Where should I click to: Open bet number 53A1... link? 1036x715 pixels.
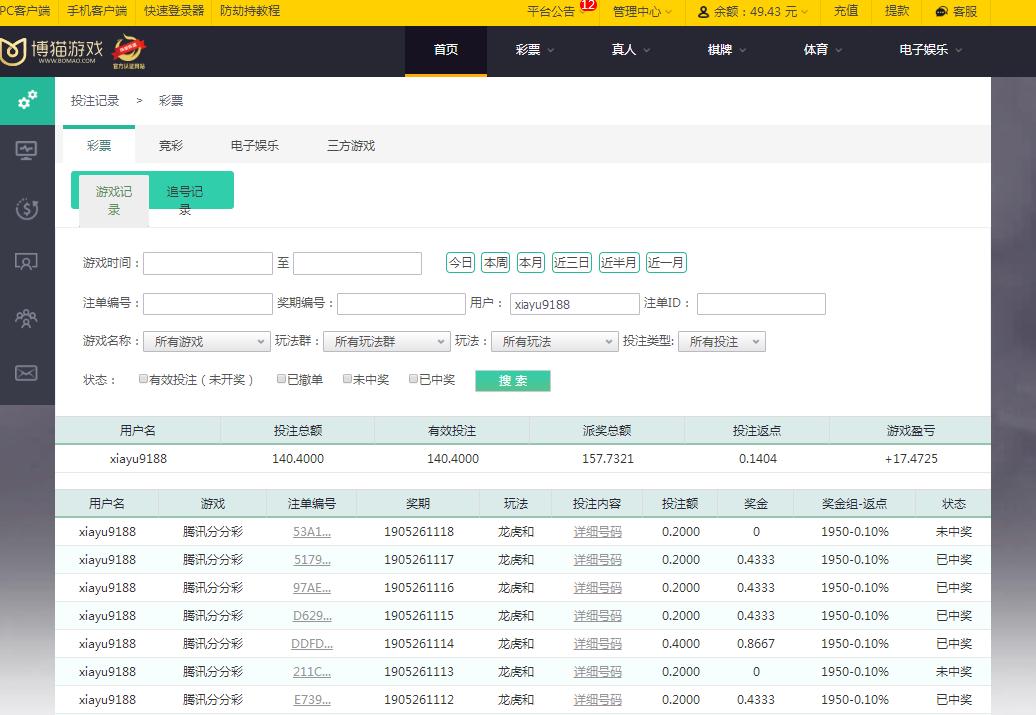312,531
